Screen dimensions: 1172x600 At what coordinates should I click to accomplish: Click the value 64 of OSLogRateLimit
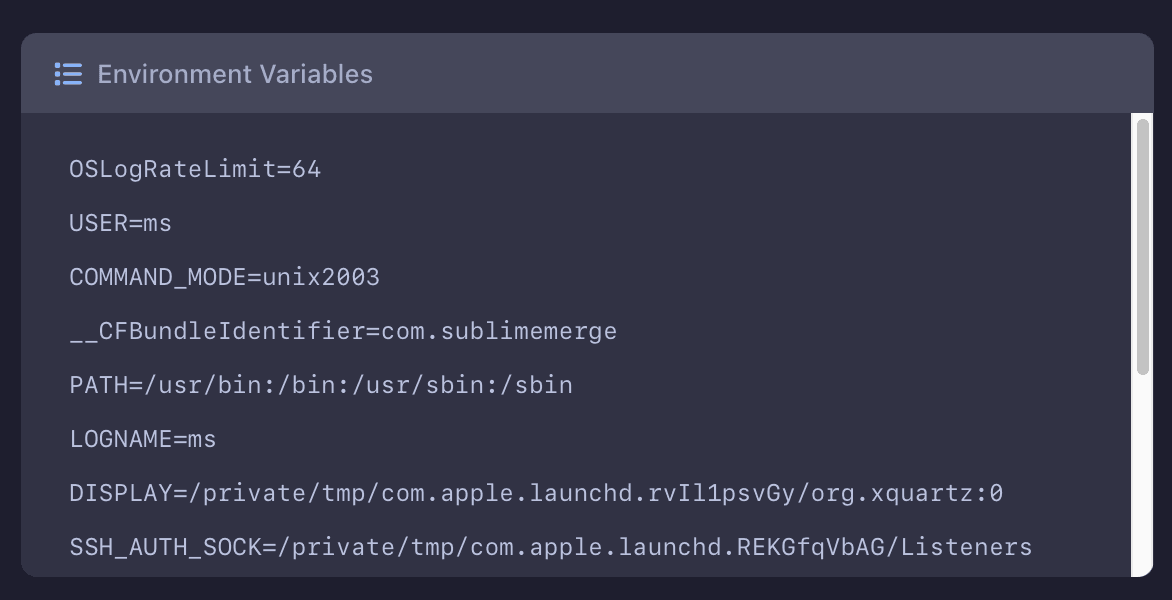tap(307, 170)
